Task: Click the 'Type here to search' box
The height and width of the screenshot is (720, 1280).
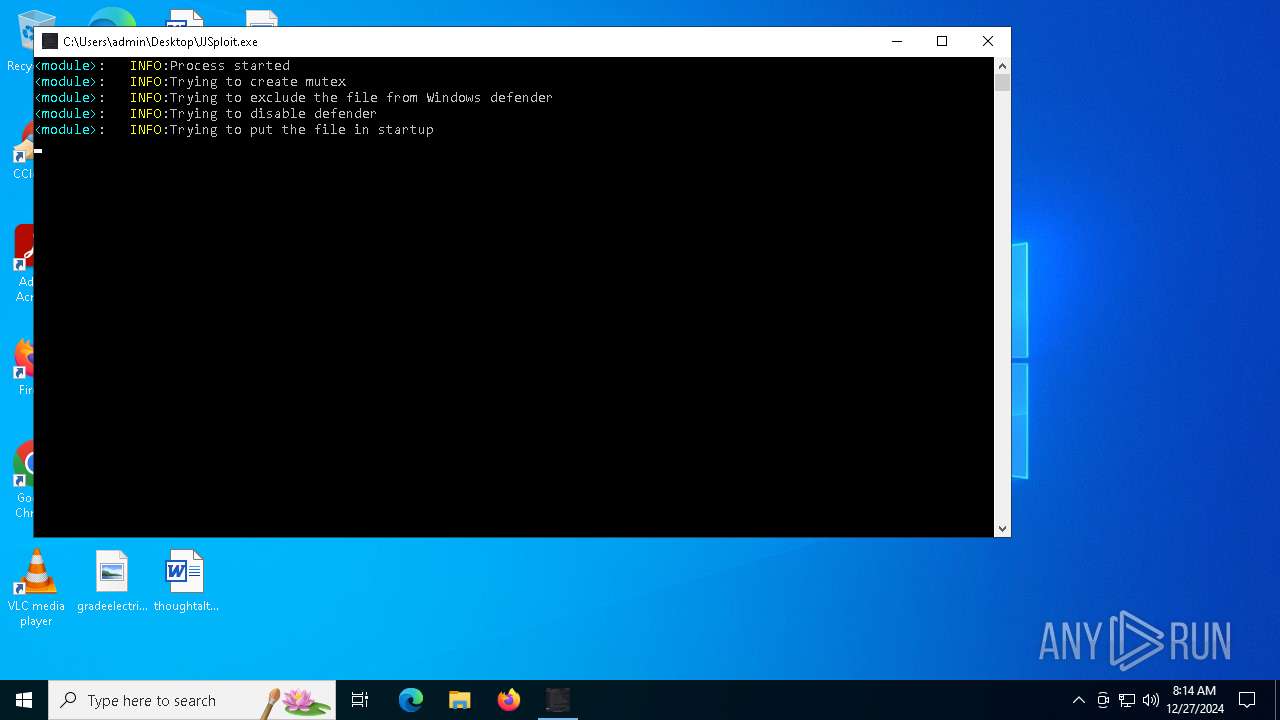Action: pos(192,700)
